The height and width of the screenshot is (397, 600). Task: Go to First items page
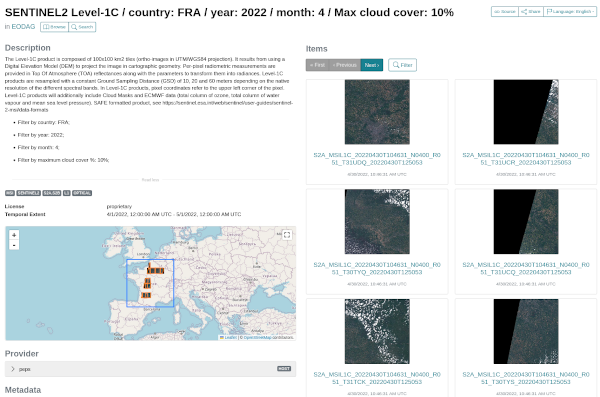coord(318,65)
